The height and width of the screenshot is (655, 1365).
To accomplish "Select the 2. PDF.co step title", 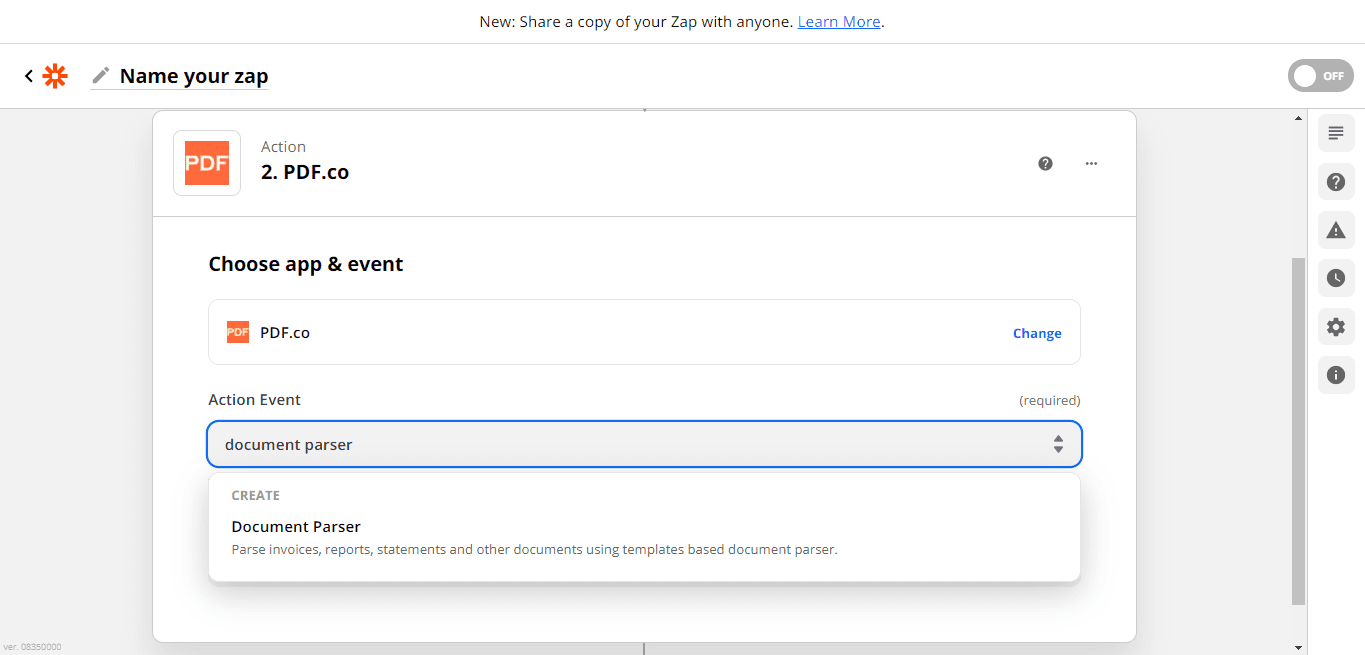I will (305, 171).
